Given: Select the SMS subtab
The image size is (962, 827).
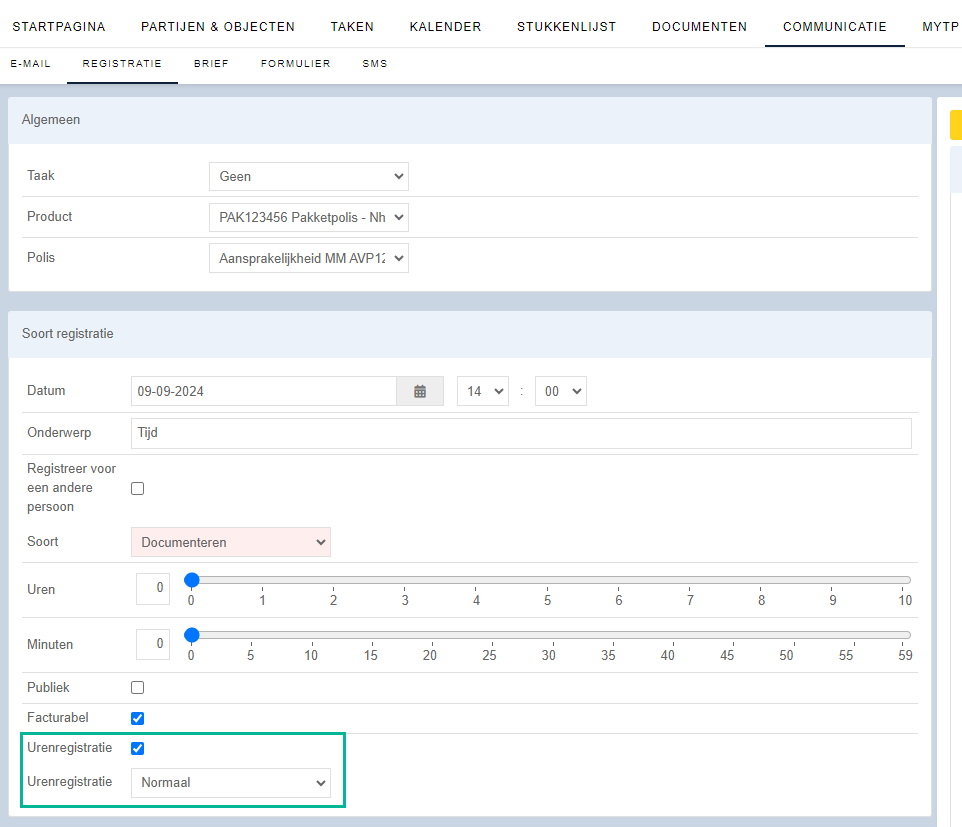Looking at the screenshot, I should tap(375, 64).
